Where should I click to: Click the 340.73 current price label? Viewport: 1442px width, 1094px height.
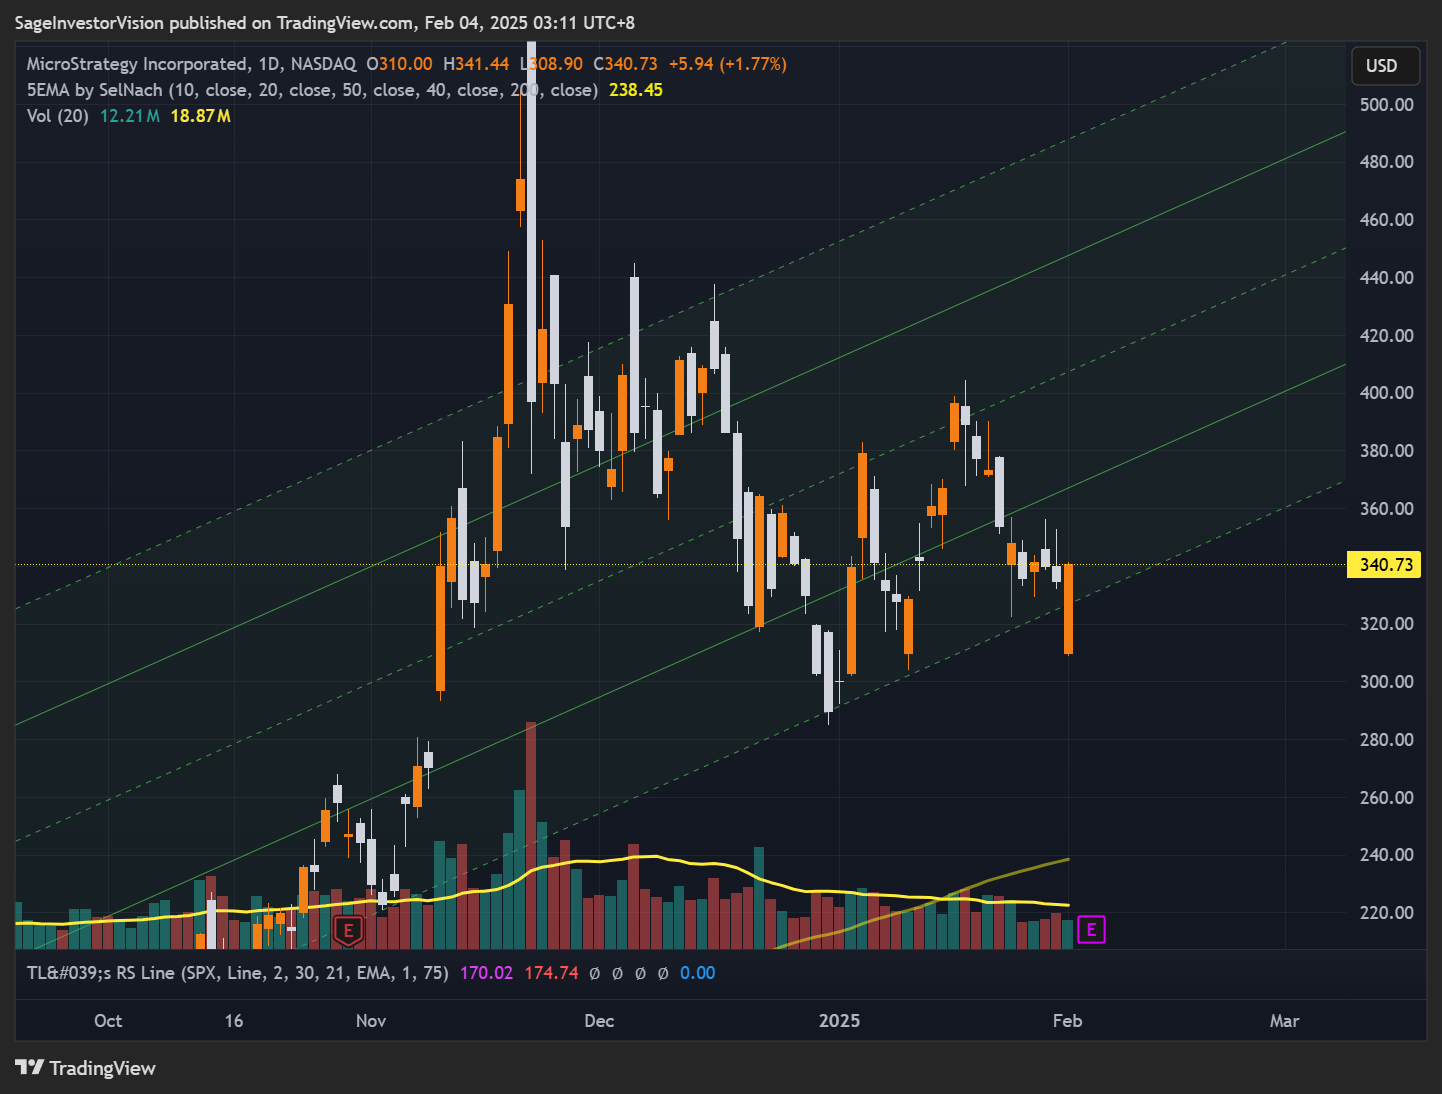[x=1385, y=565]
